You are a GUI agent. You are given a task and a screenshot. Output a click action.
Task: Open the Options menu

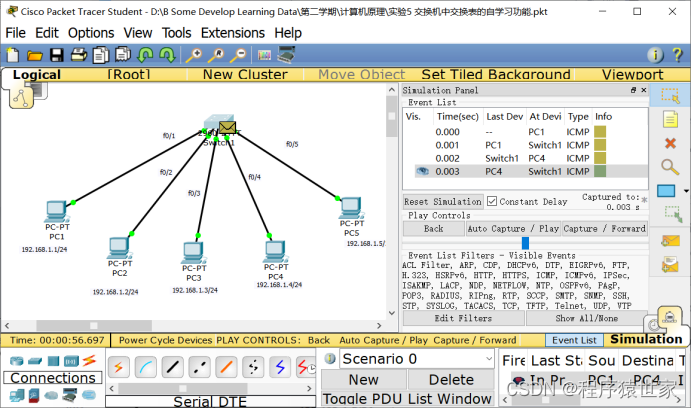91,33
